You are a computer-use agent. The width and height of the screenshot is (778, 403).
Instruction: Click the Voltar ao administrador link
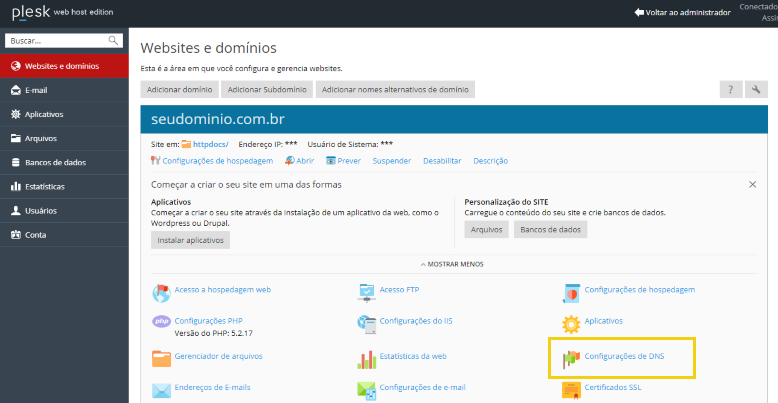pos(688,12)
